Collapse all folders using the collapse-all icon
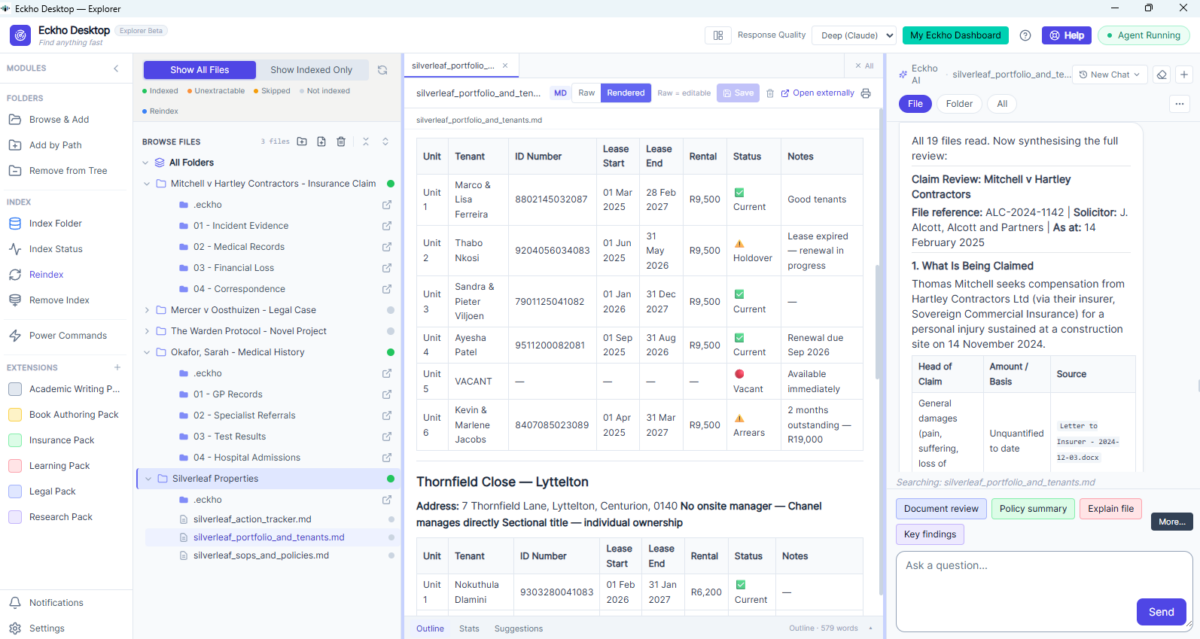This screenshot has height=639, width=1200. tap(366, 142)
